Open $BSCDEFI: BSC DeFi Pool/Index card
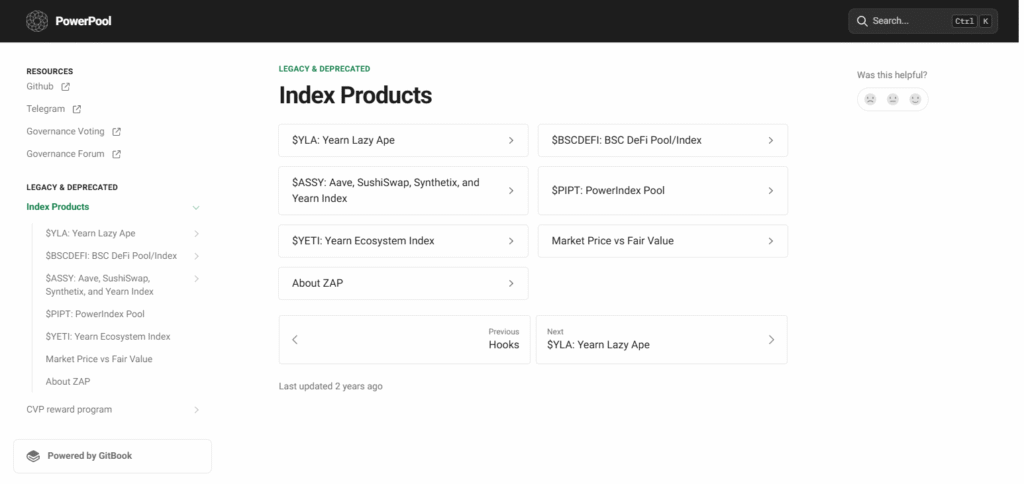Viewport: 1024px width, 484px height. point(663,140)
